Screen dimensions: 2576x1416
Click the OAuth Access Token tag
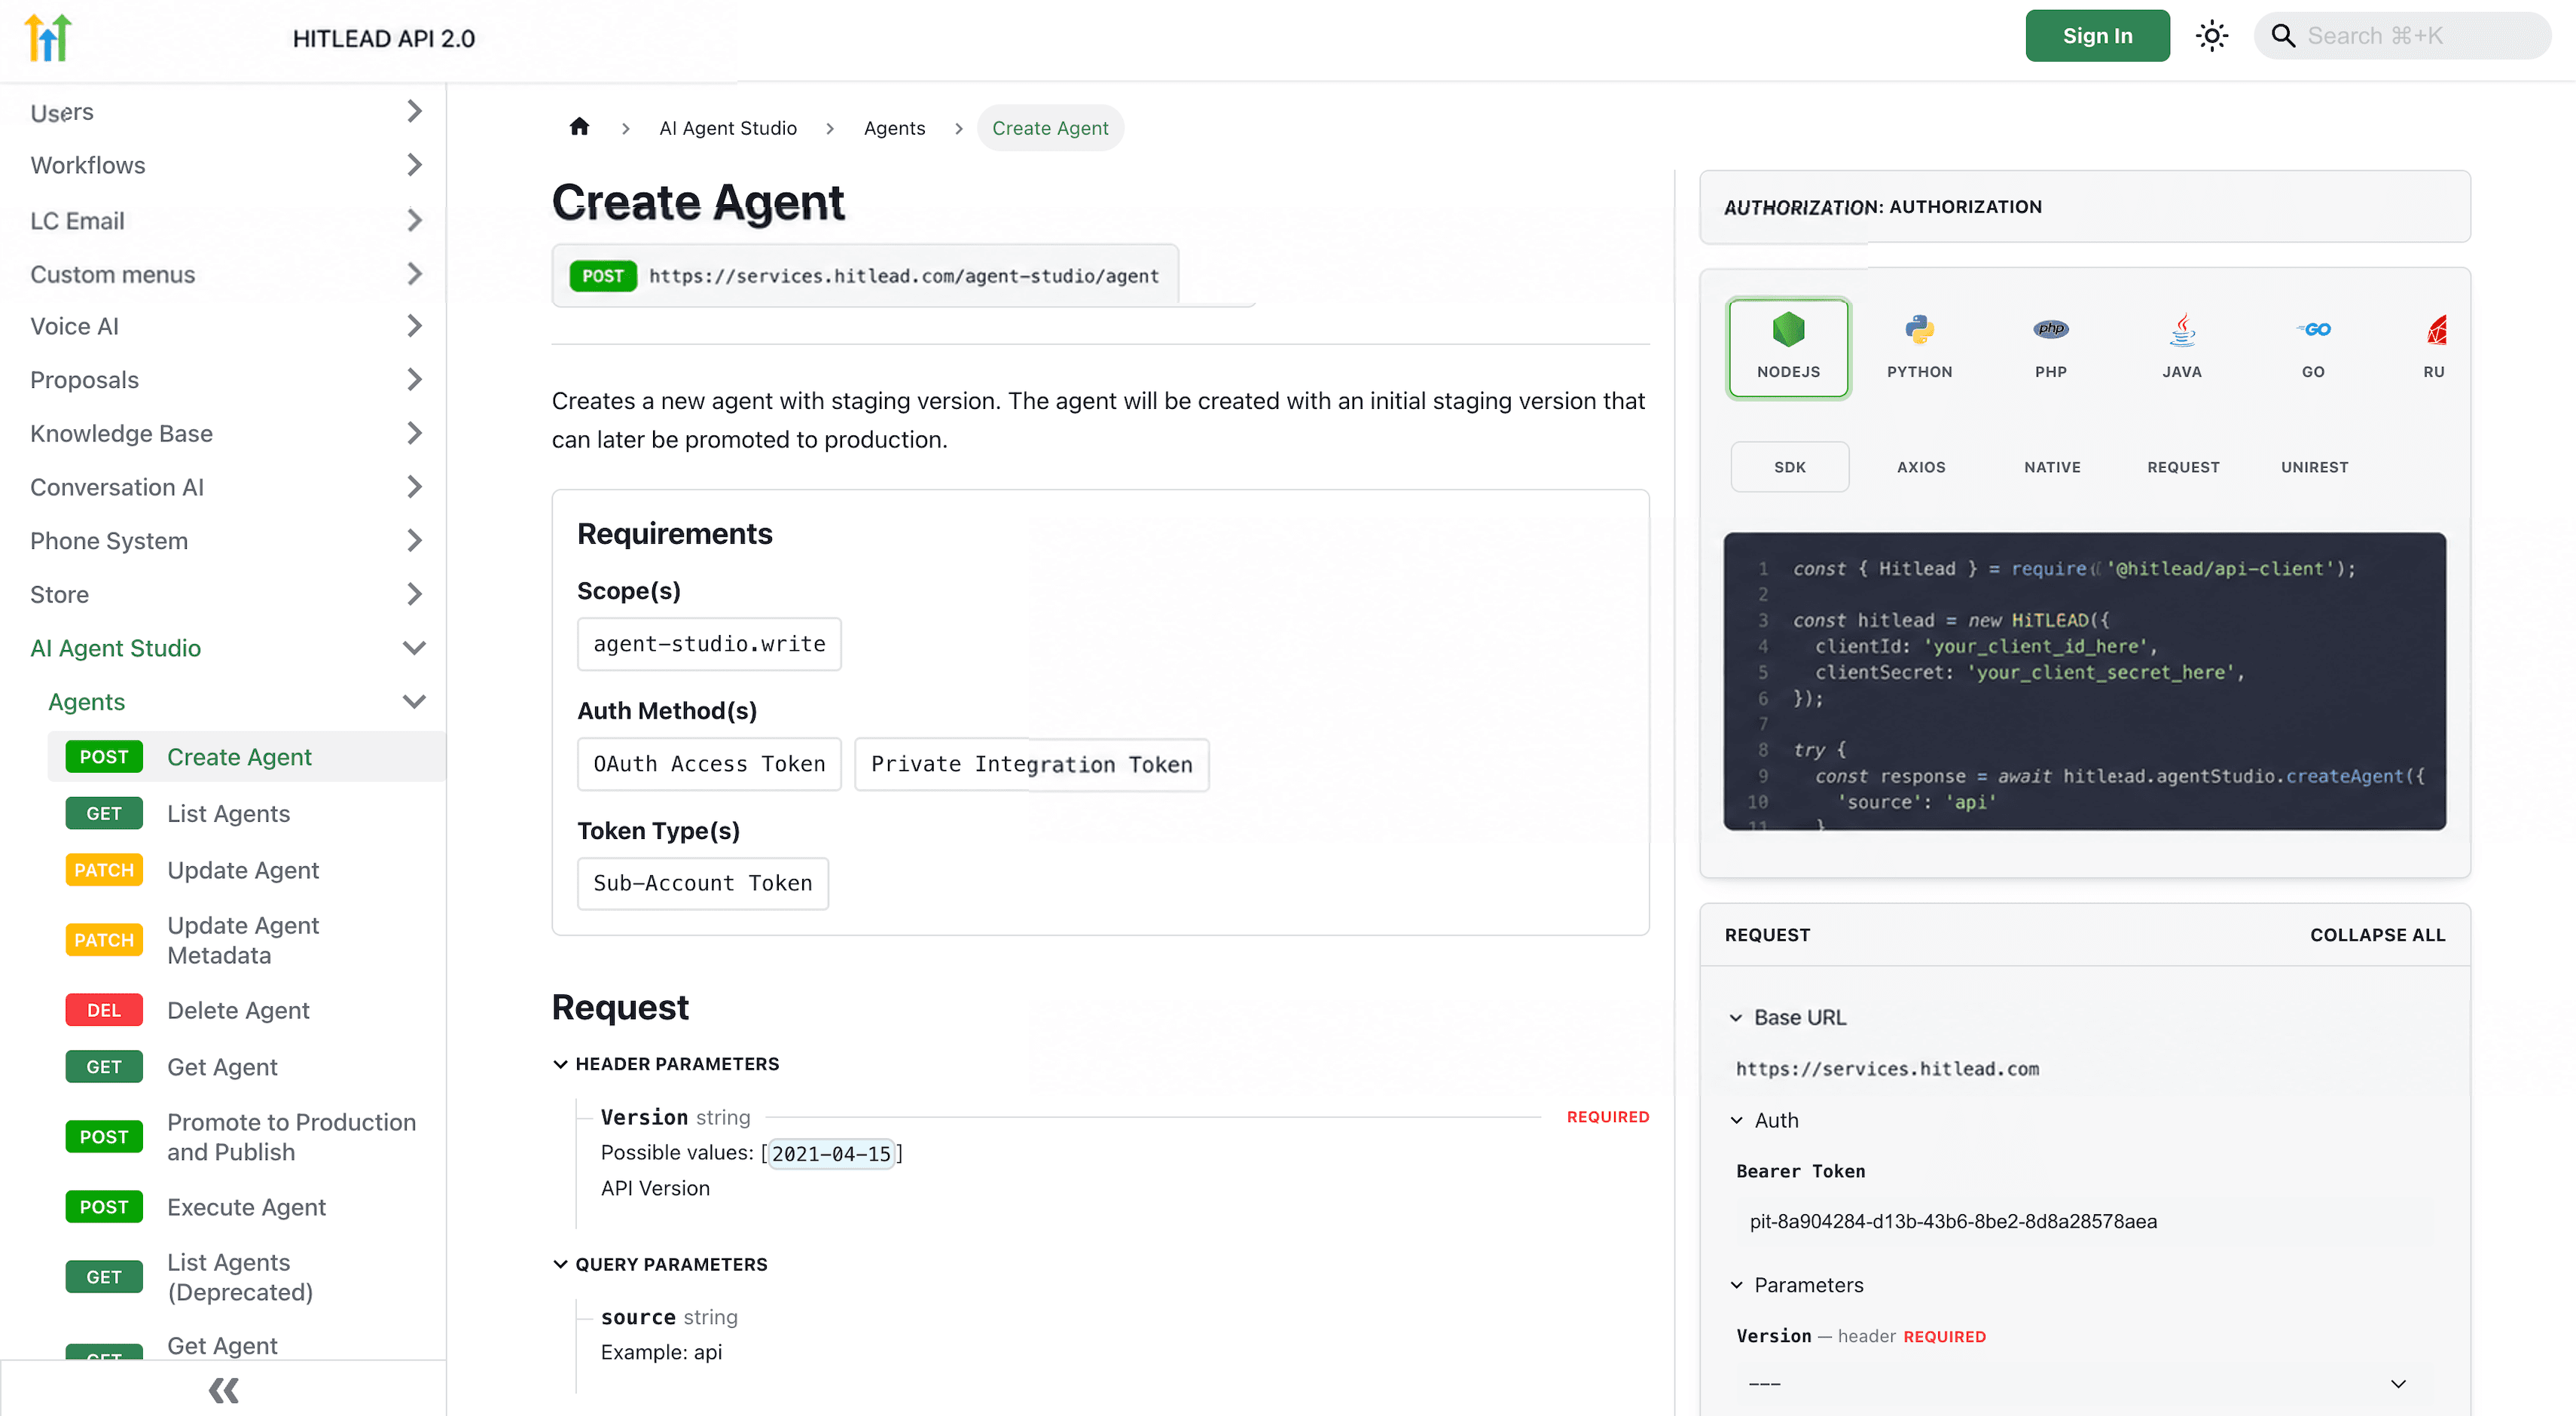pos(709,764)
